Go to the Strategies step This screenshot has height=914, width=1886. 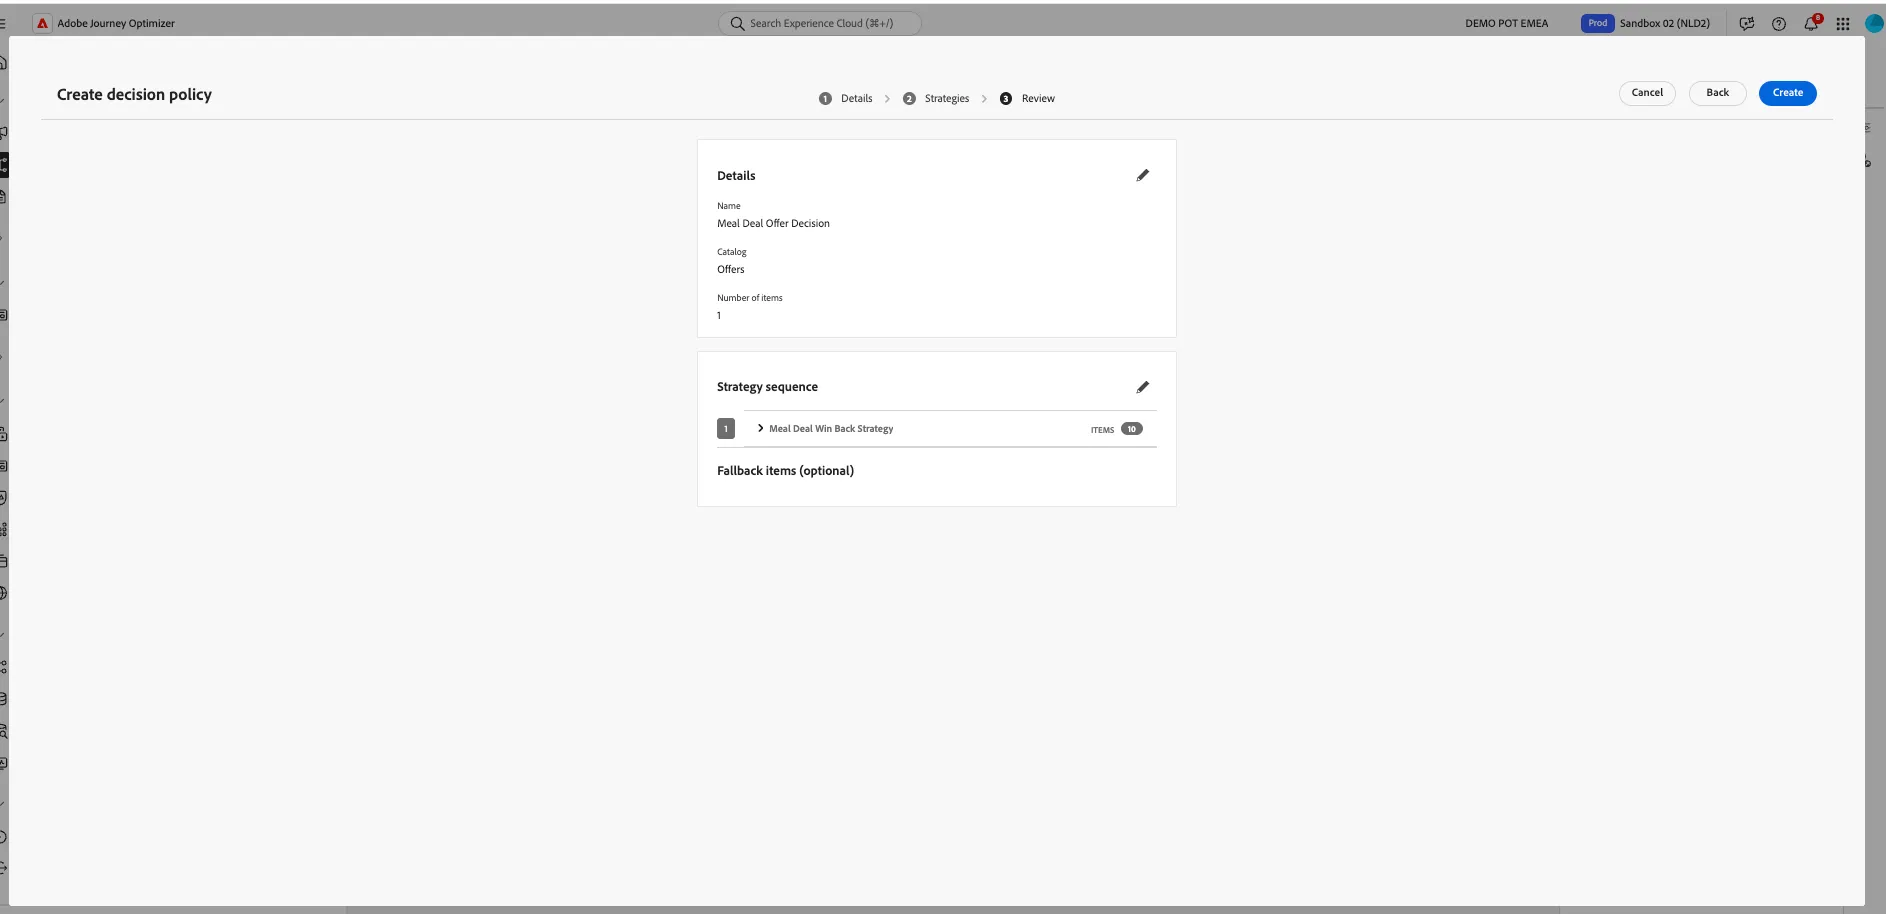936,98
